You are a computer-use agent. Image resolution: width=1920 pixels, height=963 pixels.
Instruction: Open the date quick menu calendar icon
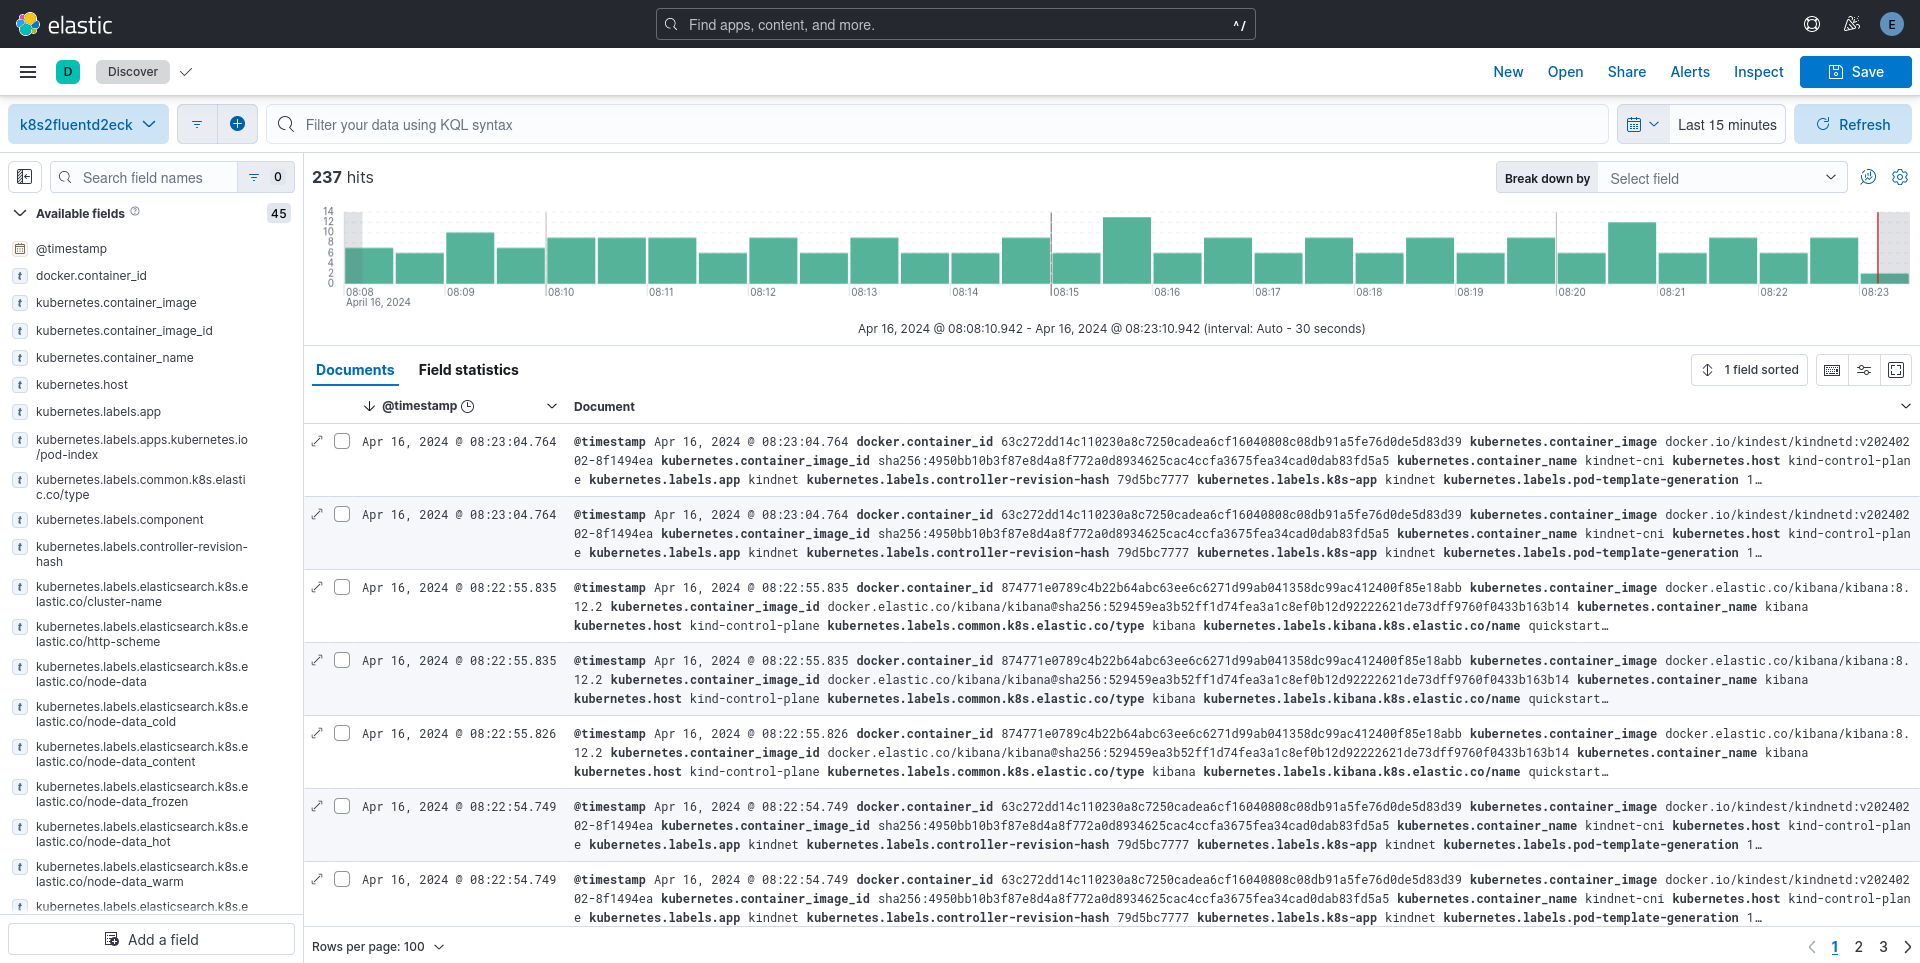1643,124
